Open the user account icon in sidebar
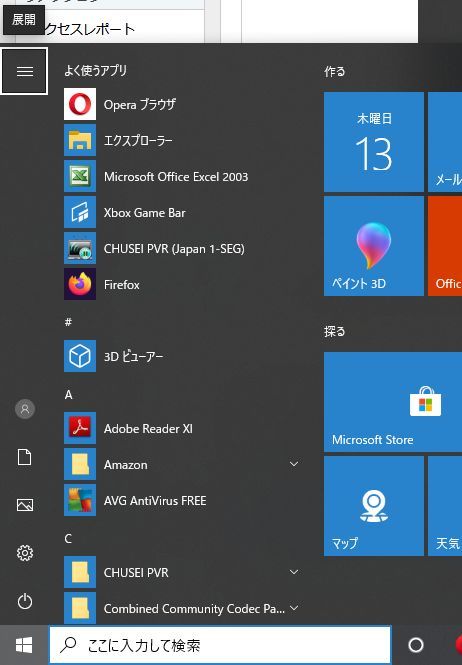Viewport: 462px width, 665px height. (x=25, y=409)
